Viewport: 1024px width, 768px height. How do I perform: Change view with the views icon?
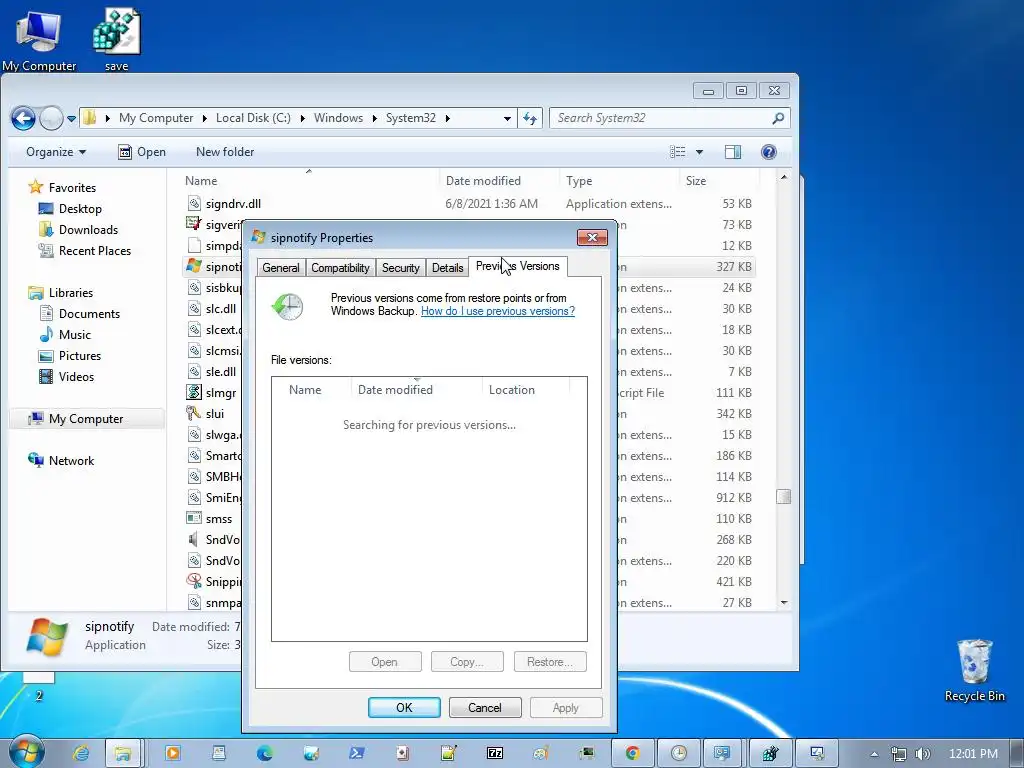pos(678,152)
